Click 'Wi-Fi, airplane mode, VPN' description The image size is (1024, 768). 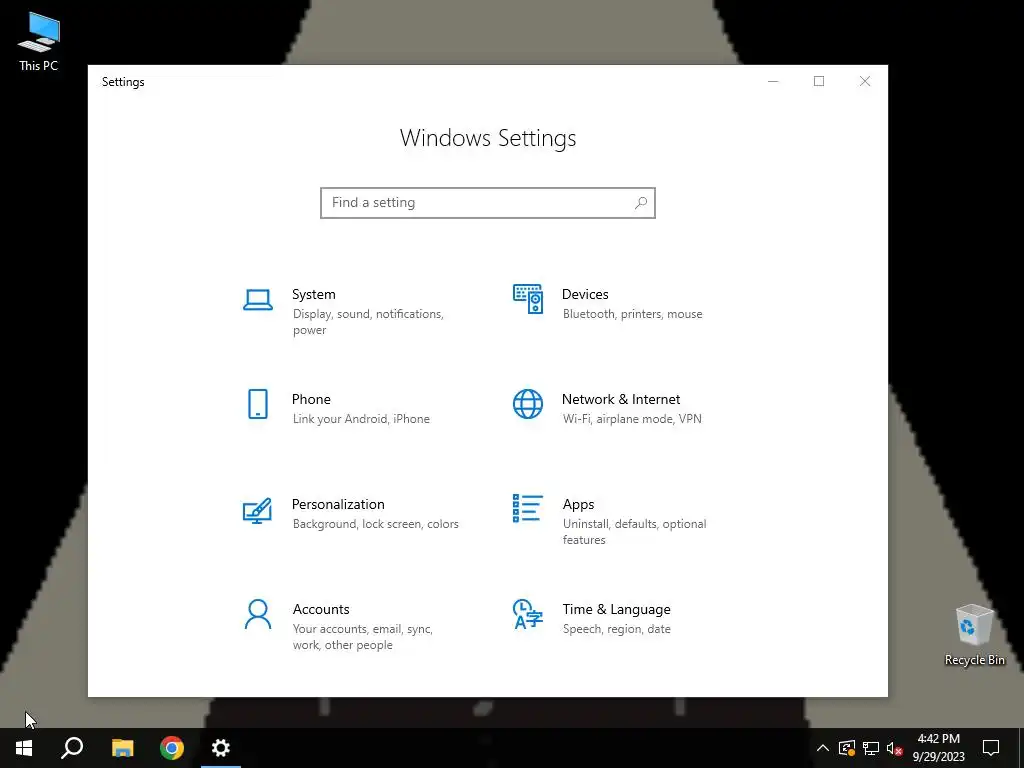coord(632,419)
